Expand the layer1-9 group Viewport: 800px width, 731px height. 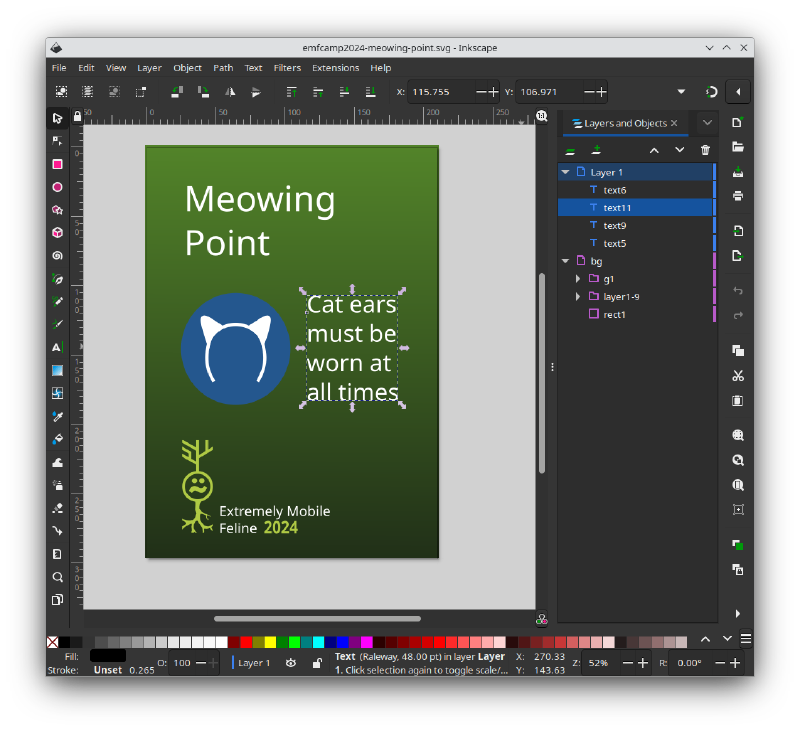tap(578, 297)
